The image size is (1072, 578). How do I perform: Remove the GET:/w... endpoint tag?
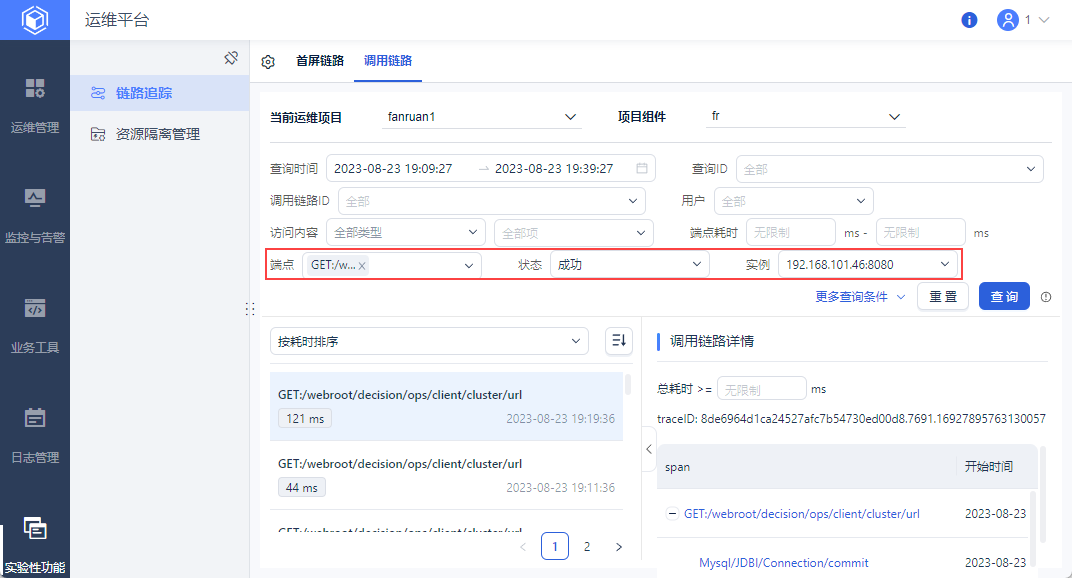362,265
